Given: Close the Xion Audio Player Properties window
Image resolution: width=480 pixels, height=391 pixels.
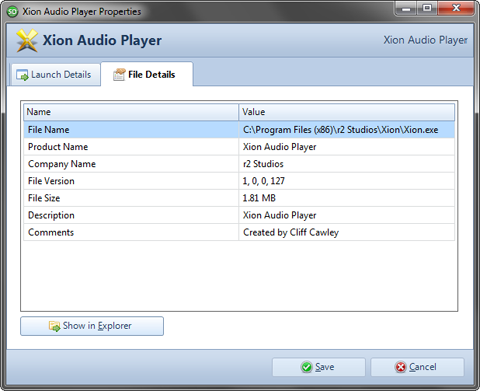Looking at the screenshot, I should coord(456,8).
